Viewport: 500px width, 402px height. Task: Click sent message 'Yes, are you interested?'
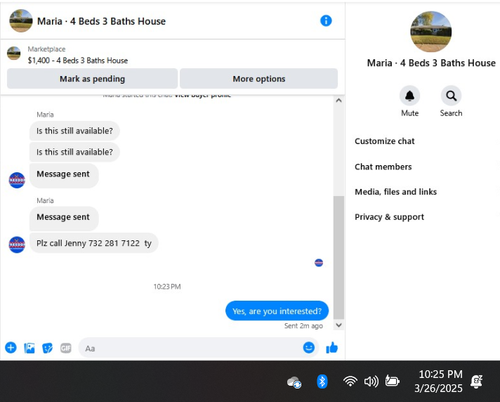277,311
